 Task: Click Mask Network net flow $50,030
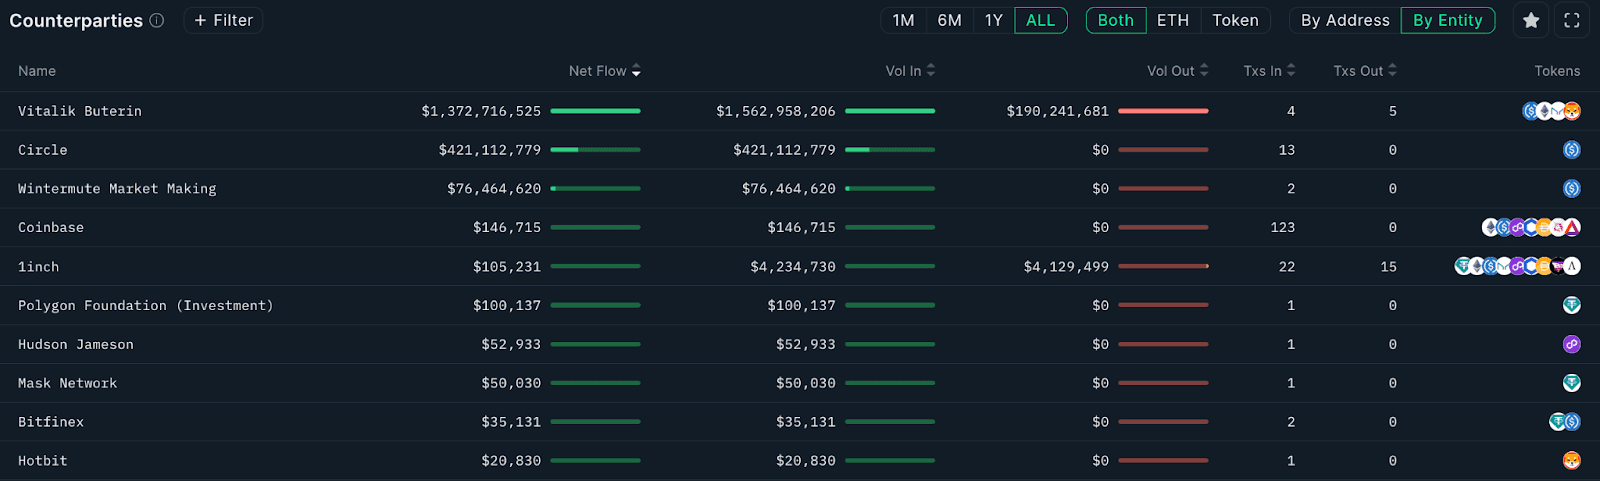[x=511, y=384]
